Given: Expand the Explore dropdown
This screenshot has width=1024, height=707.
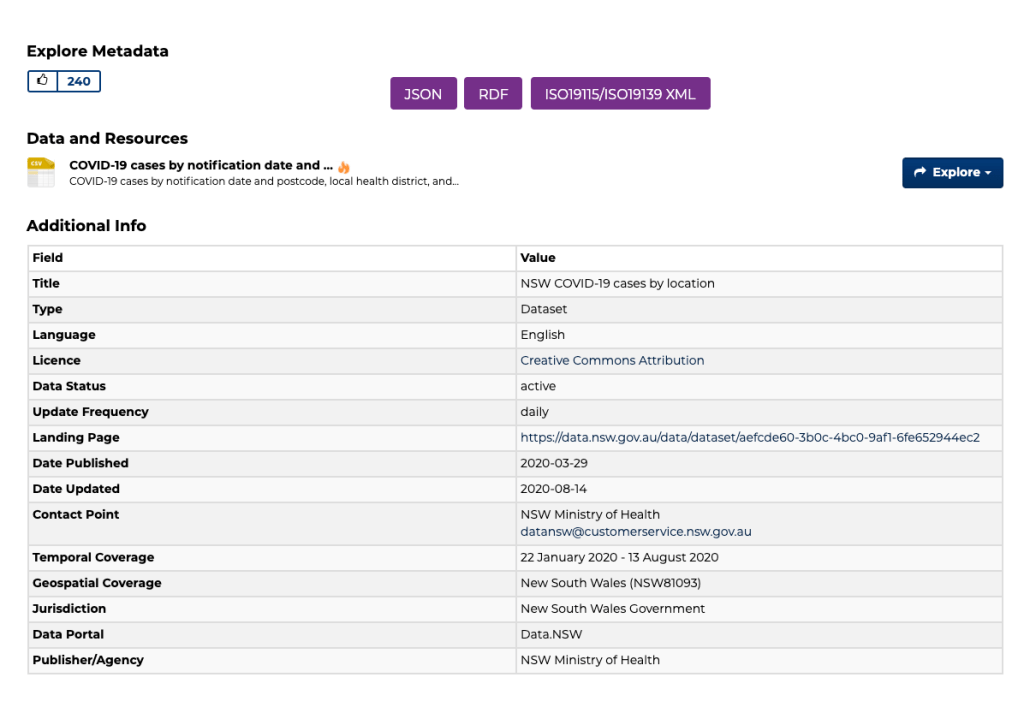Looking at the screenshot, I should tap(952, 172).
